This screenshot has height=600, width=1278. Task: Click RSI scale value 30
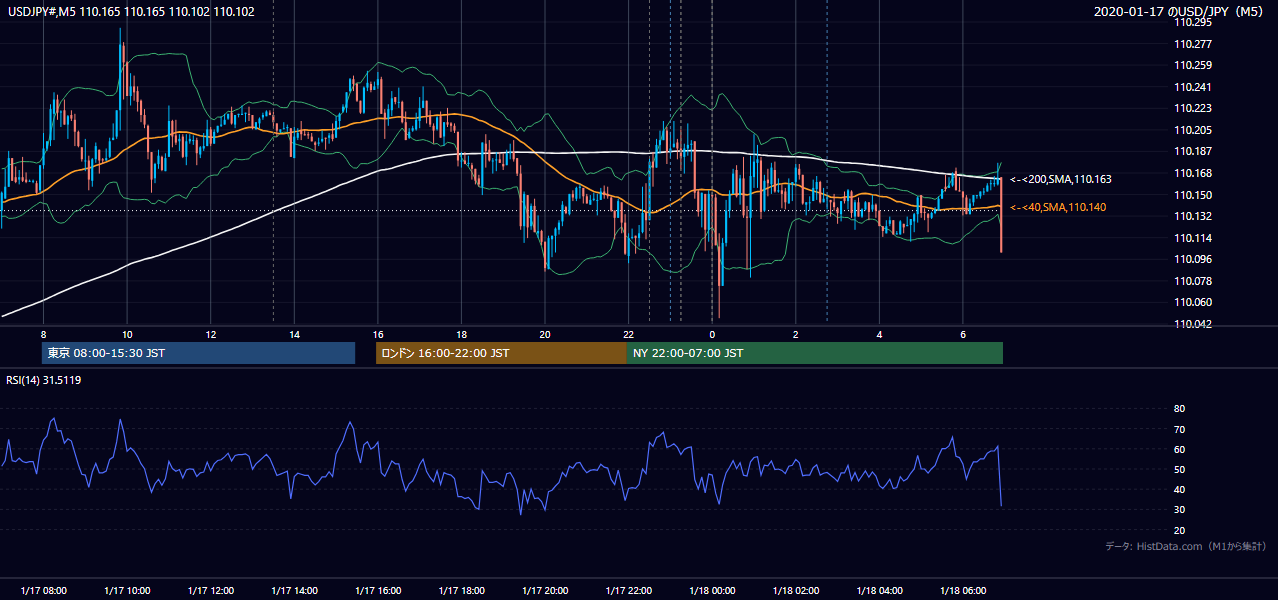[x=1180, y=510]
